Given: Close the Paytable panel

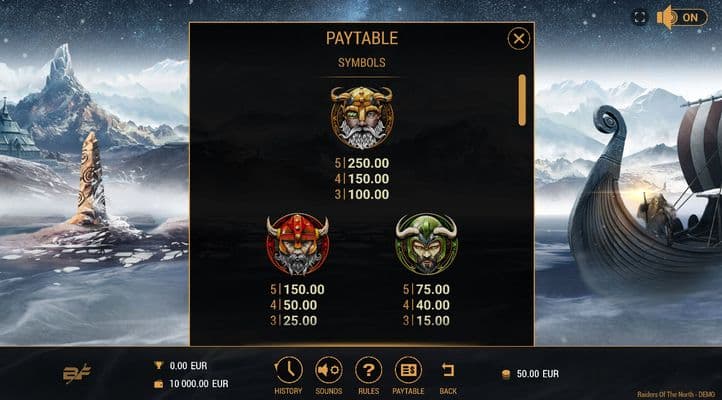Looking at the screenshot, I should click(x=519, y=39).
